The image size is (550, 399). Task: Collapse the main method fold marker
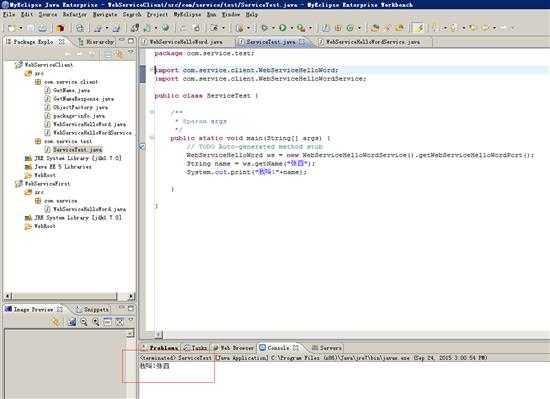[152, 138]
